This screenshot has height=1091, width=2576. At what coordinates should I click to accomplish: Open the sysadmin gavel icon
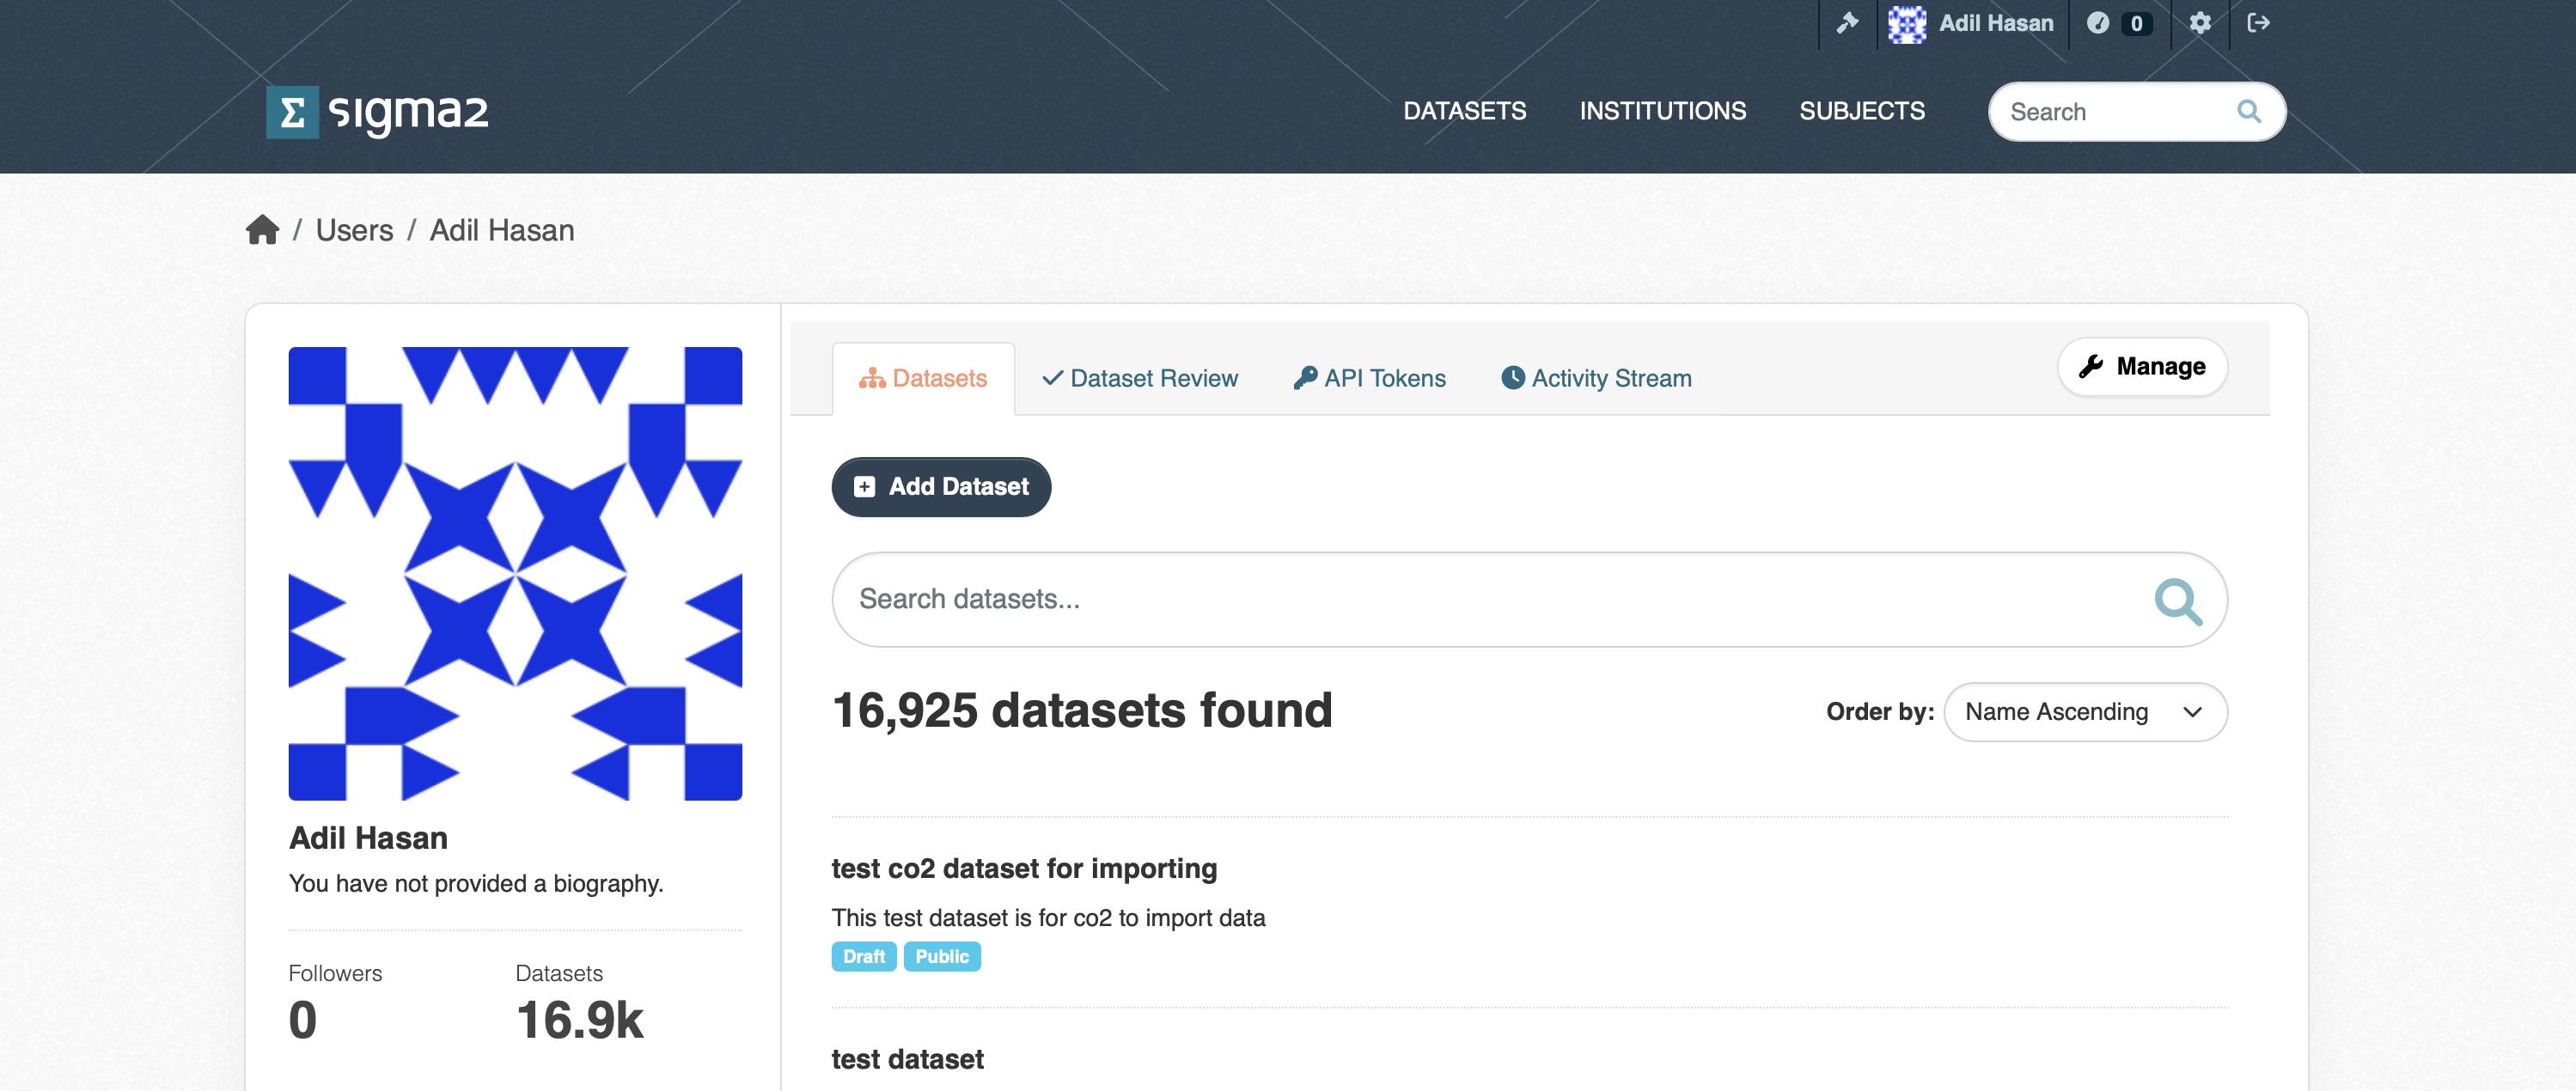[x=1847, y=23]
